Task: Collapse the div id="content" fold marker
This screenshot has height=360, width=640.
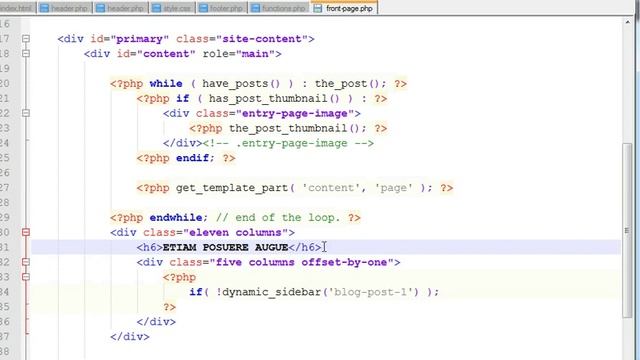Action: tap(26, 53)
